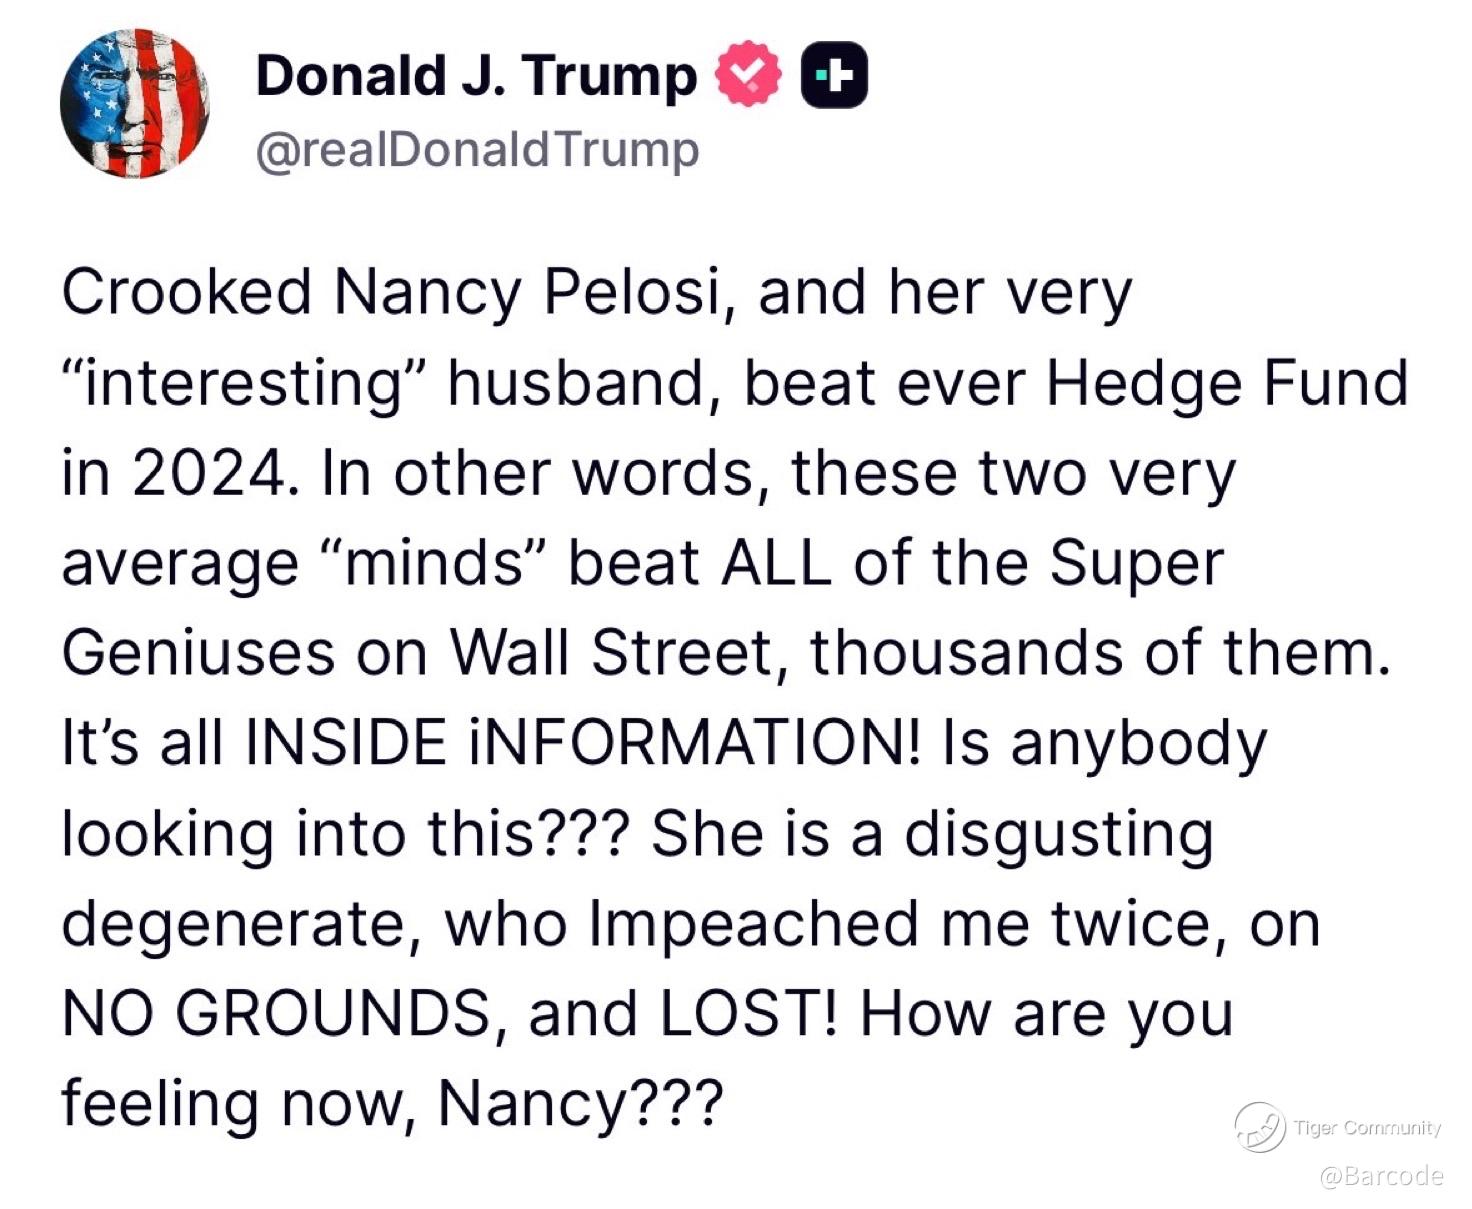Viewport: 1472px width, 1209px height.
Task: Click the Tiger Community watermark text
Action: (x=1367, y=1128)
